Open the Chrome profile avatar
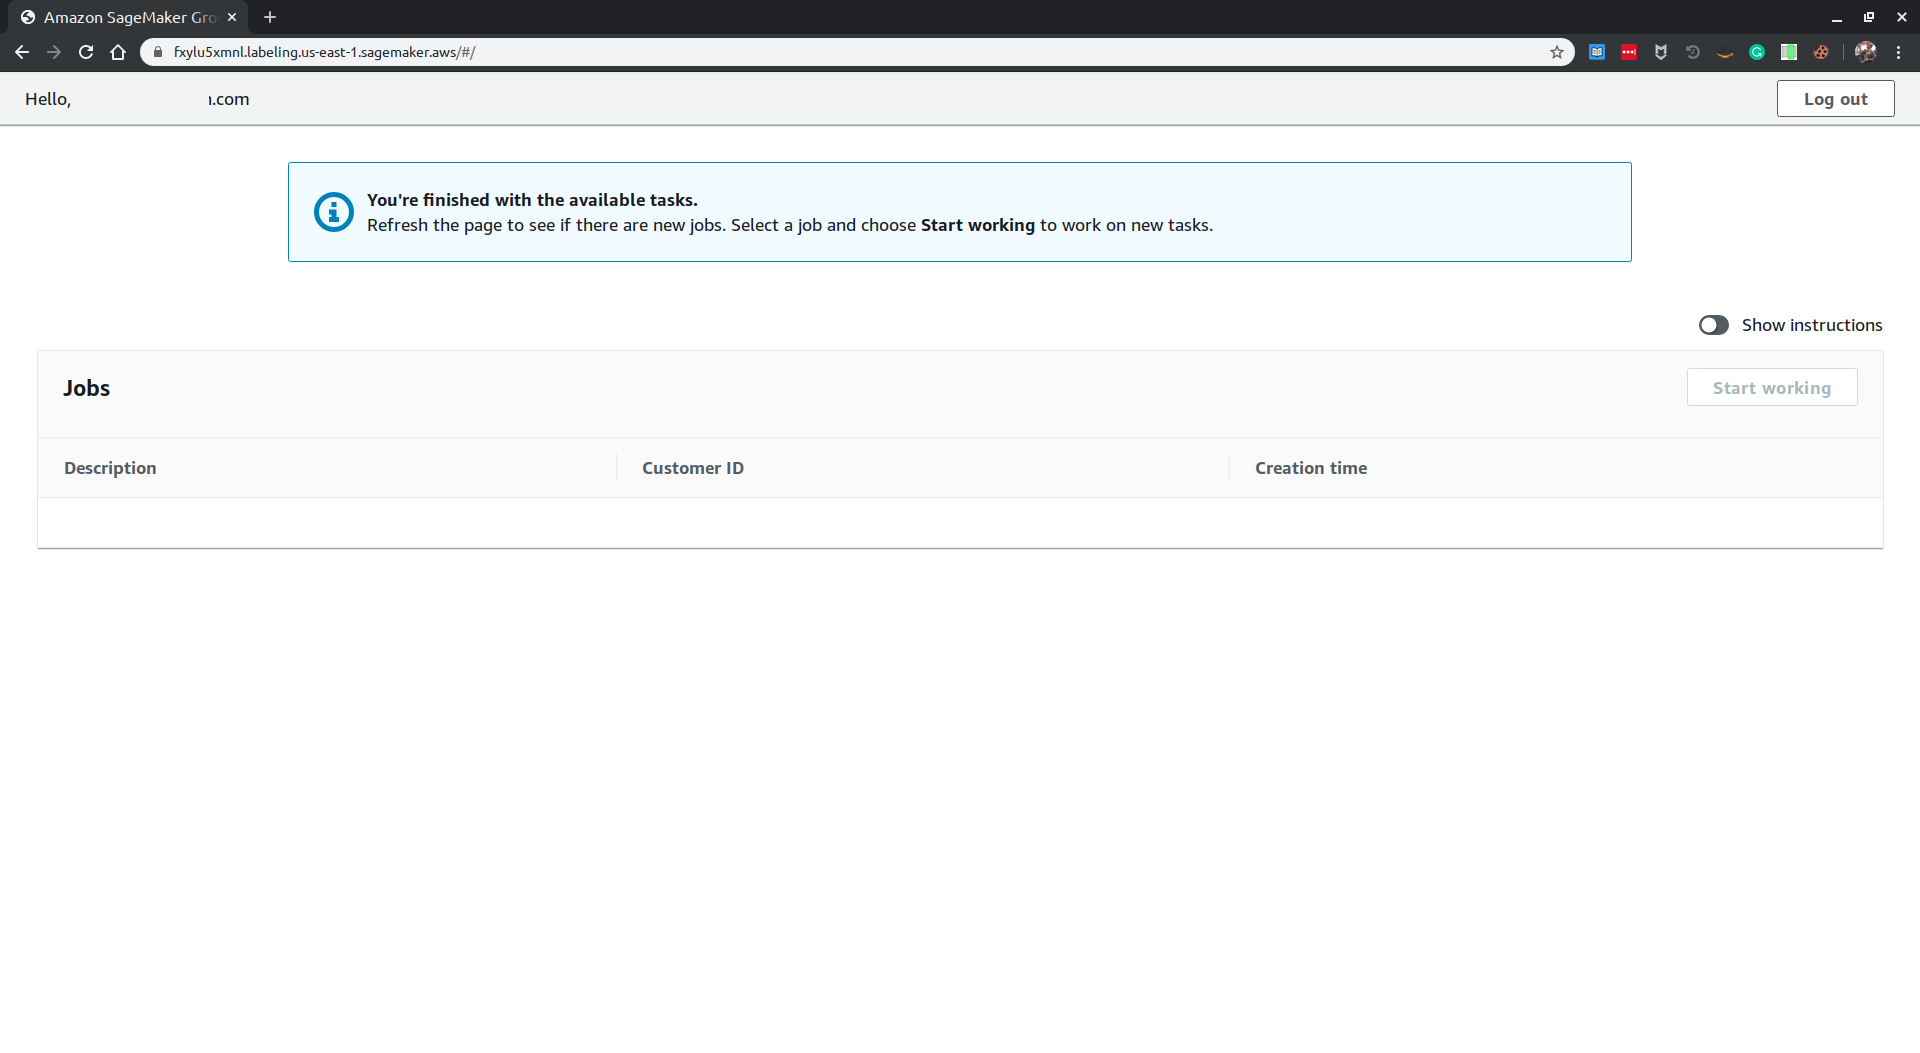The height and width of the screenshot is (1053, 1920). (x=1865, y=52)
